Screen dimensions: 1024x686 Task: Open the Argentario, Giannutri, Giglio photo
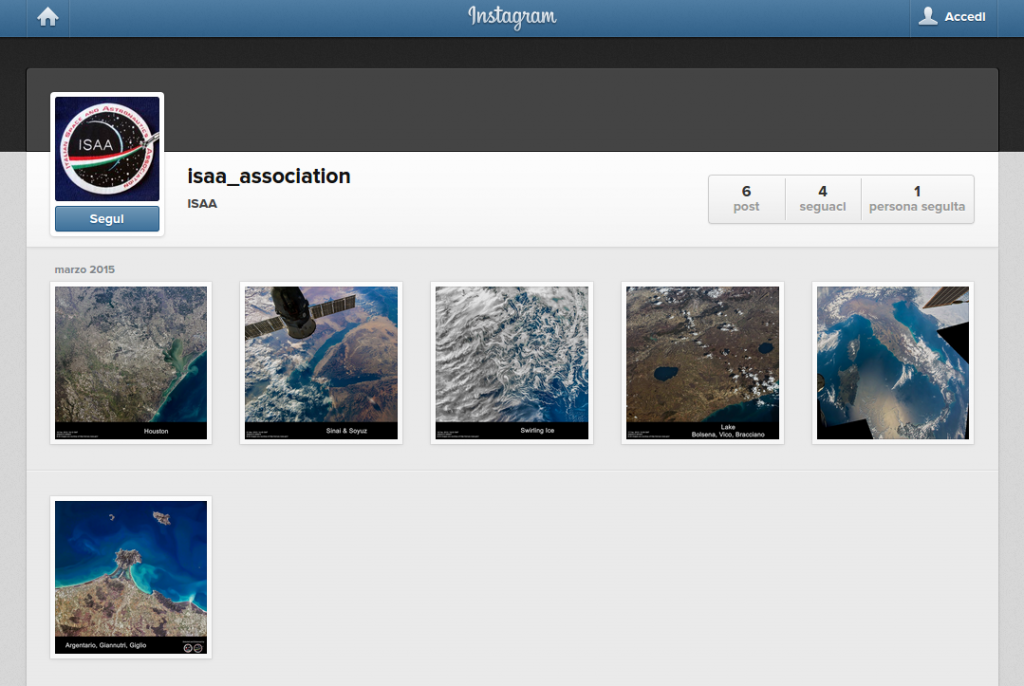(130, 576)
